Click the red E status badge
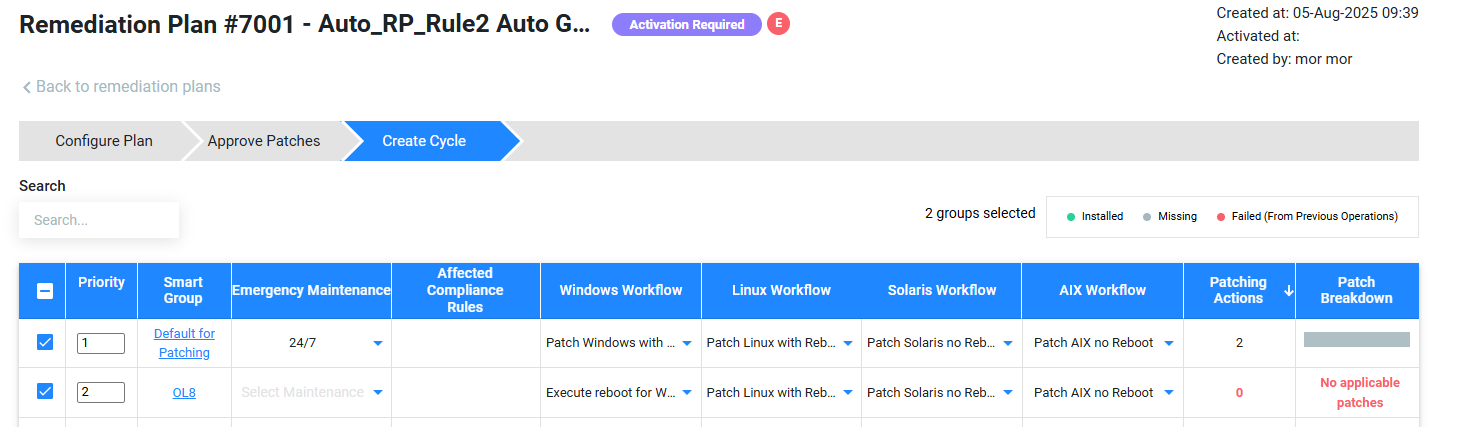 pos(778,24)
